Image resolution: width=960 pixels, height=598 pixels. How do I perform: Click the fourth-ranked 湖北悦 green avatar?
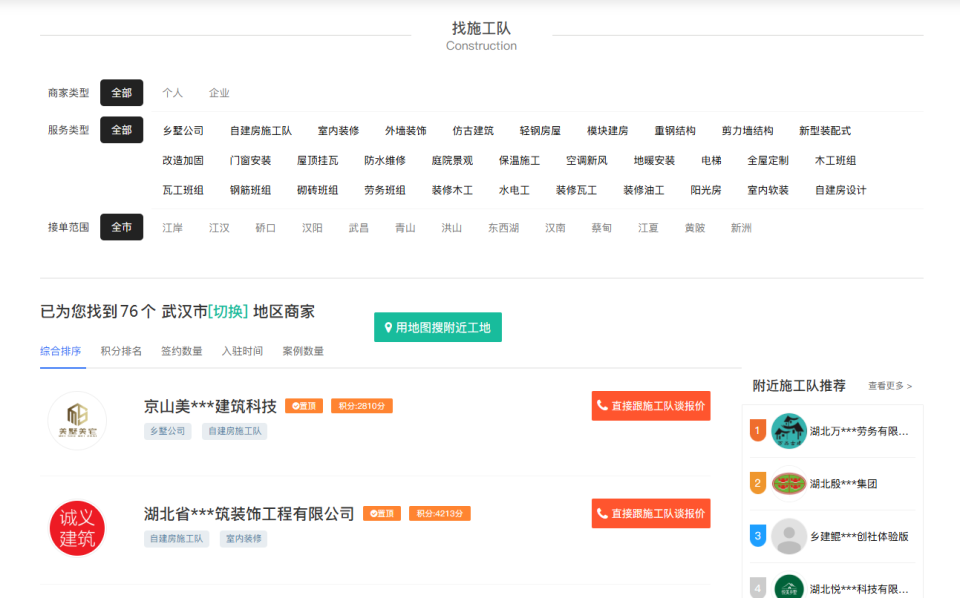pos(788,587)
